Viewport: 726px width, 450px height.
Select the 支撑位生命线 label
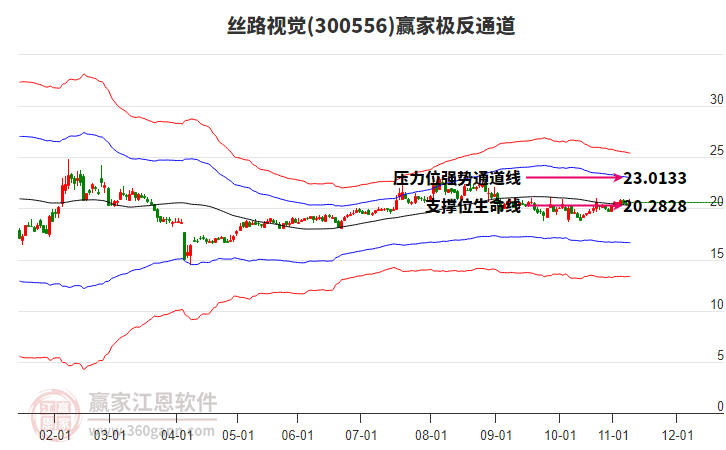pyautogui.click(x=473, y=206)
